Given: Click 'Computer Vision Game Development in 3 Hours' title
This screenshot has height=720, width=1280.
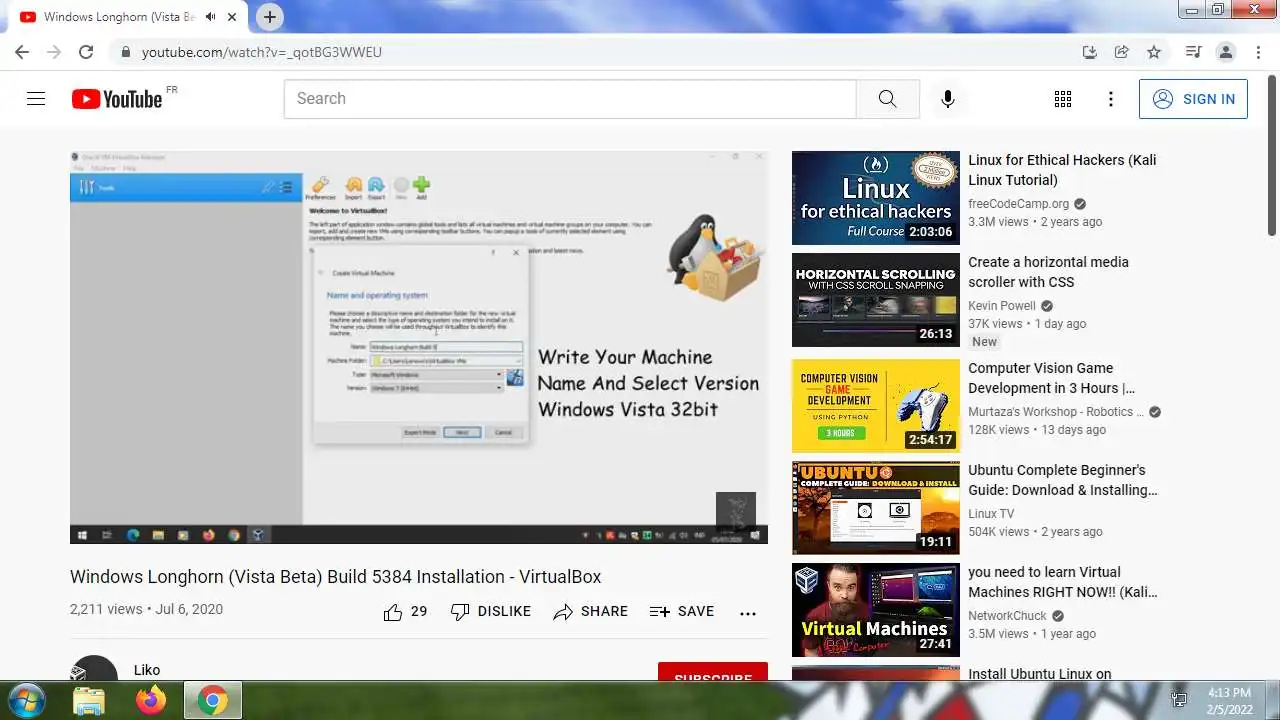Looking at the screenshot, I should [x=1054, y=378].
